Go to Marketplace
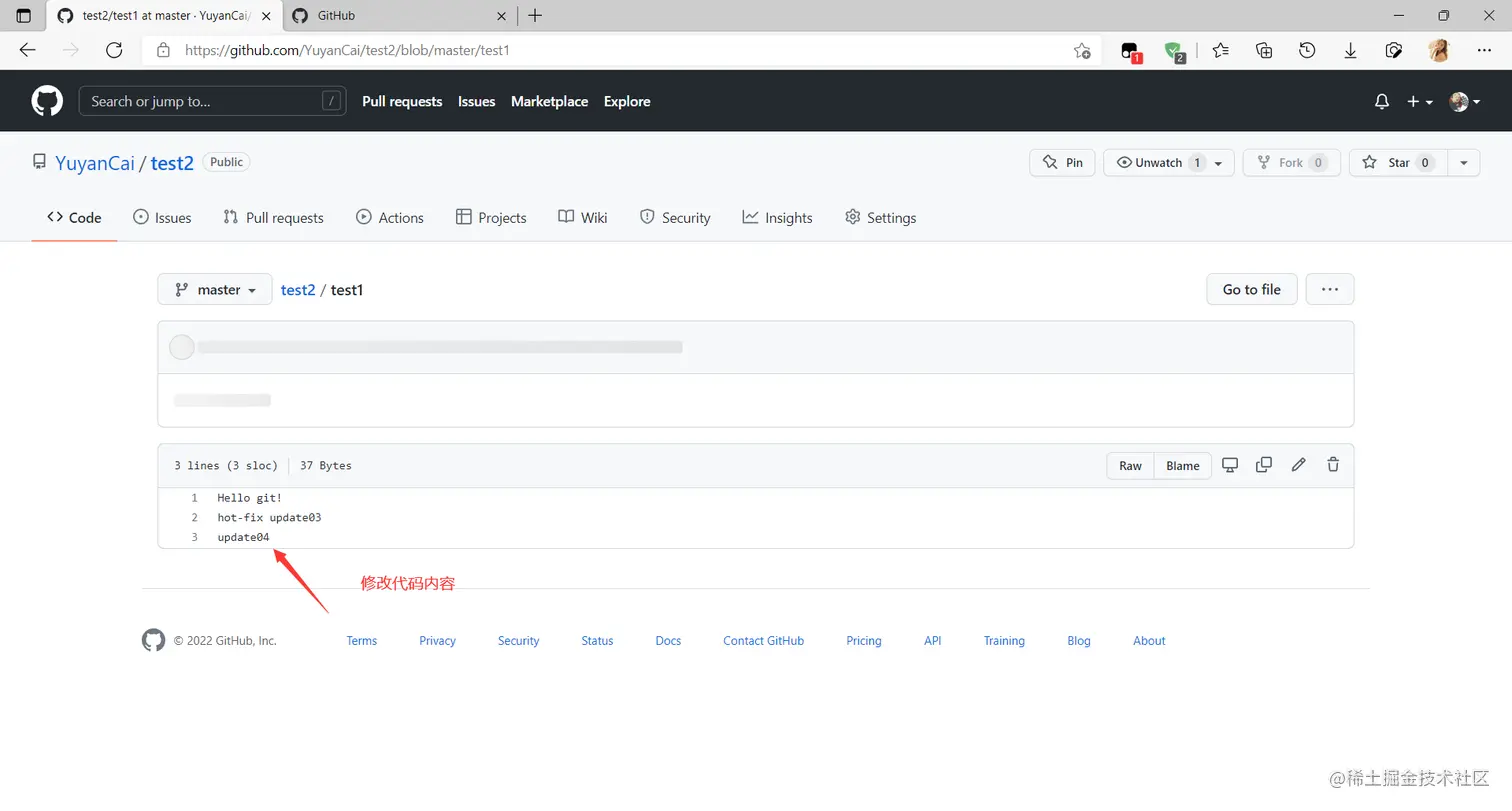This screenshot has height=811, width=1512. coord(549,101)
